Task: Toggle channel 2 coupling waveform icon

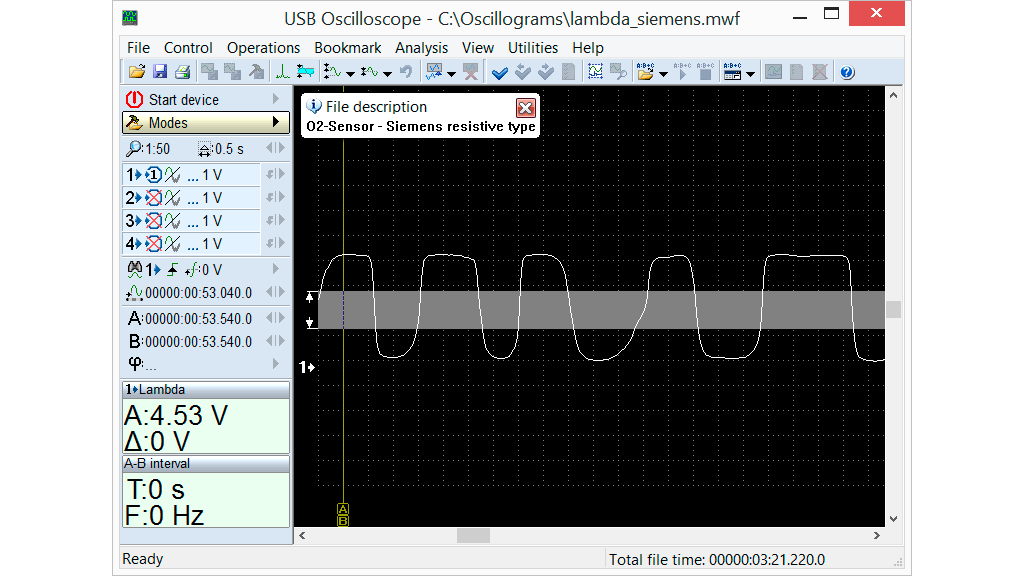Action: 172,198
